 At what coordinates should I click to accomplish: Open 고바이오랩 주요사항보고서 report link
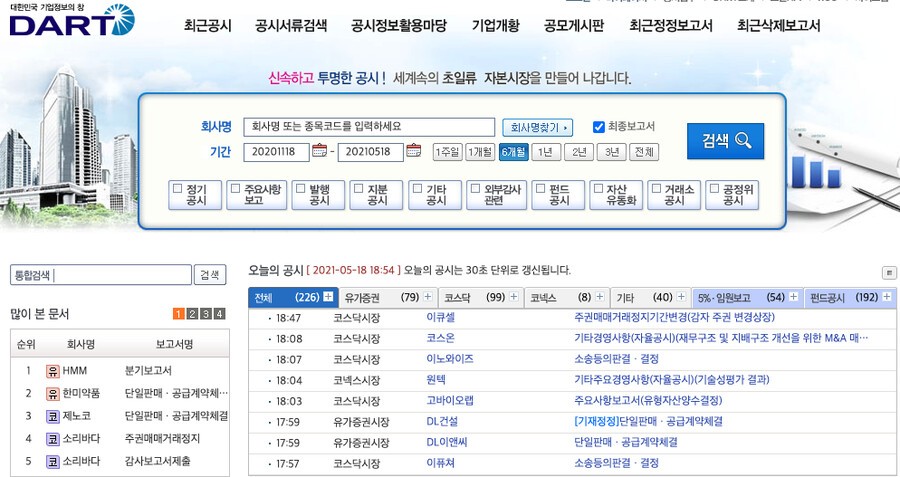[648, 400]
